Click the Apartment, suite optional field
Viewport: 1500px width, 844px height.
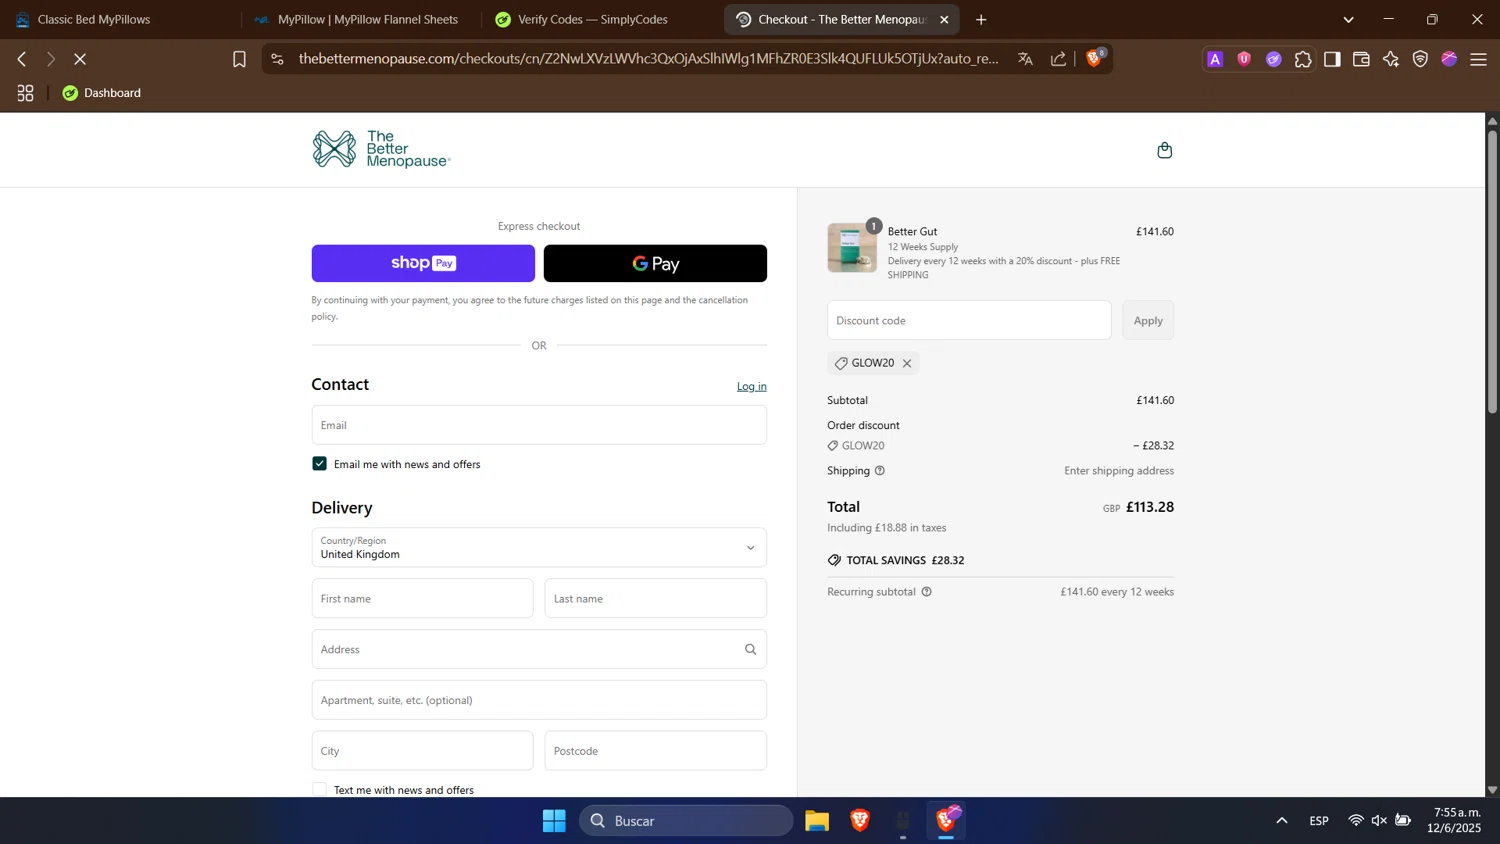click(539, 700)
